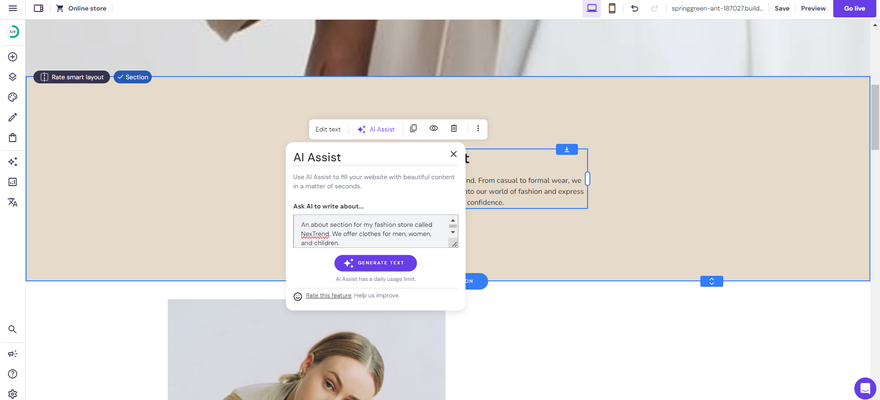The width and height of the screenshot is (880, 400).
Task: Open the translate languages panel
Action: [12, 202]
